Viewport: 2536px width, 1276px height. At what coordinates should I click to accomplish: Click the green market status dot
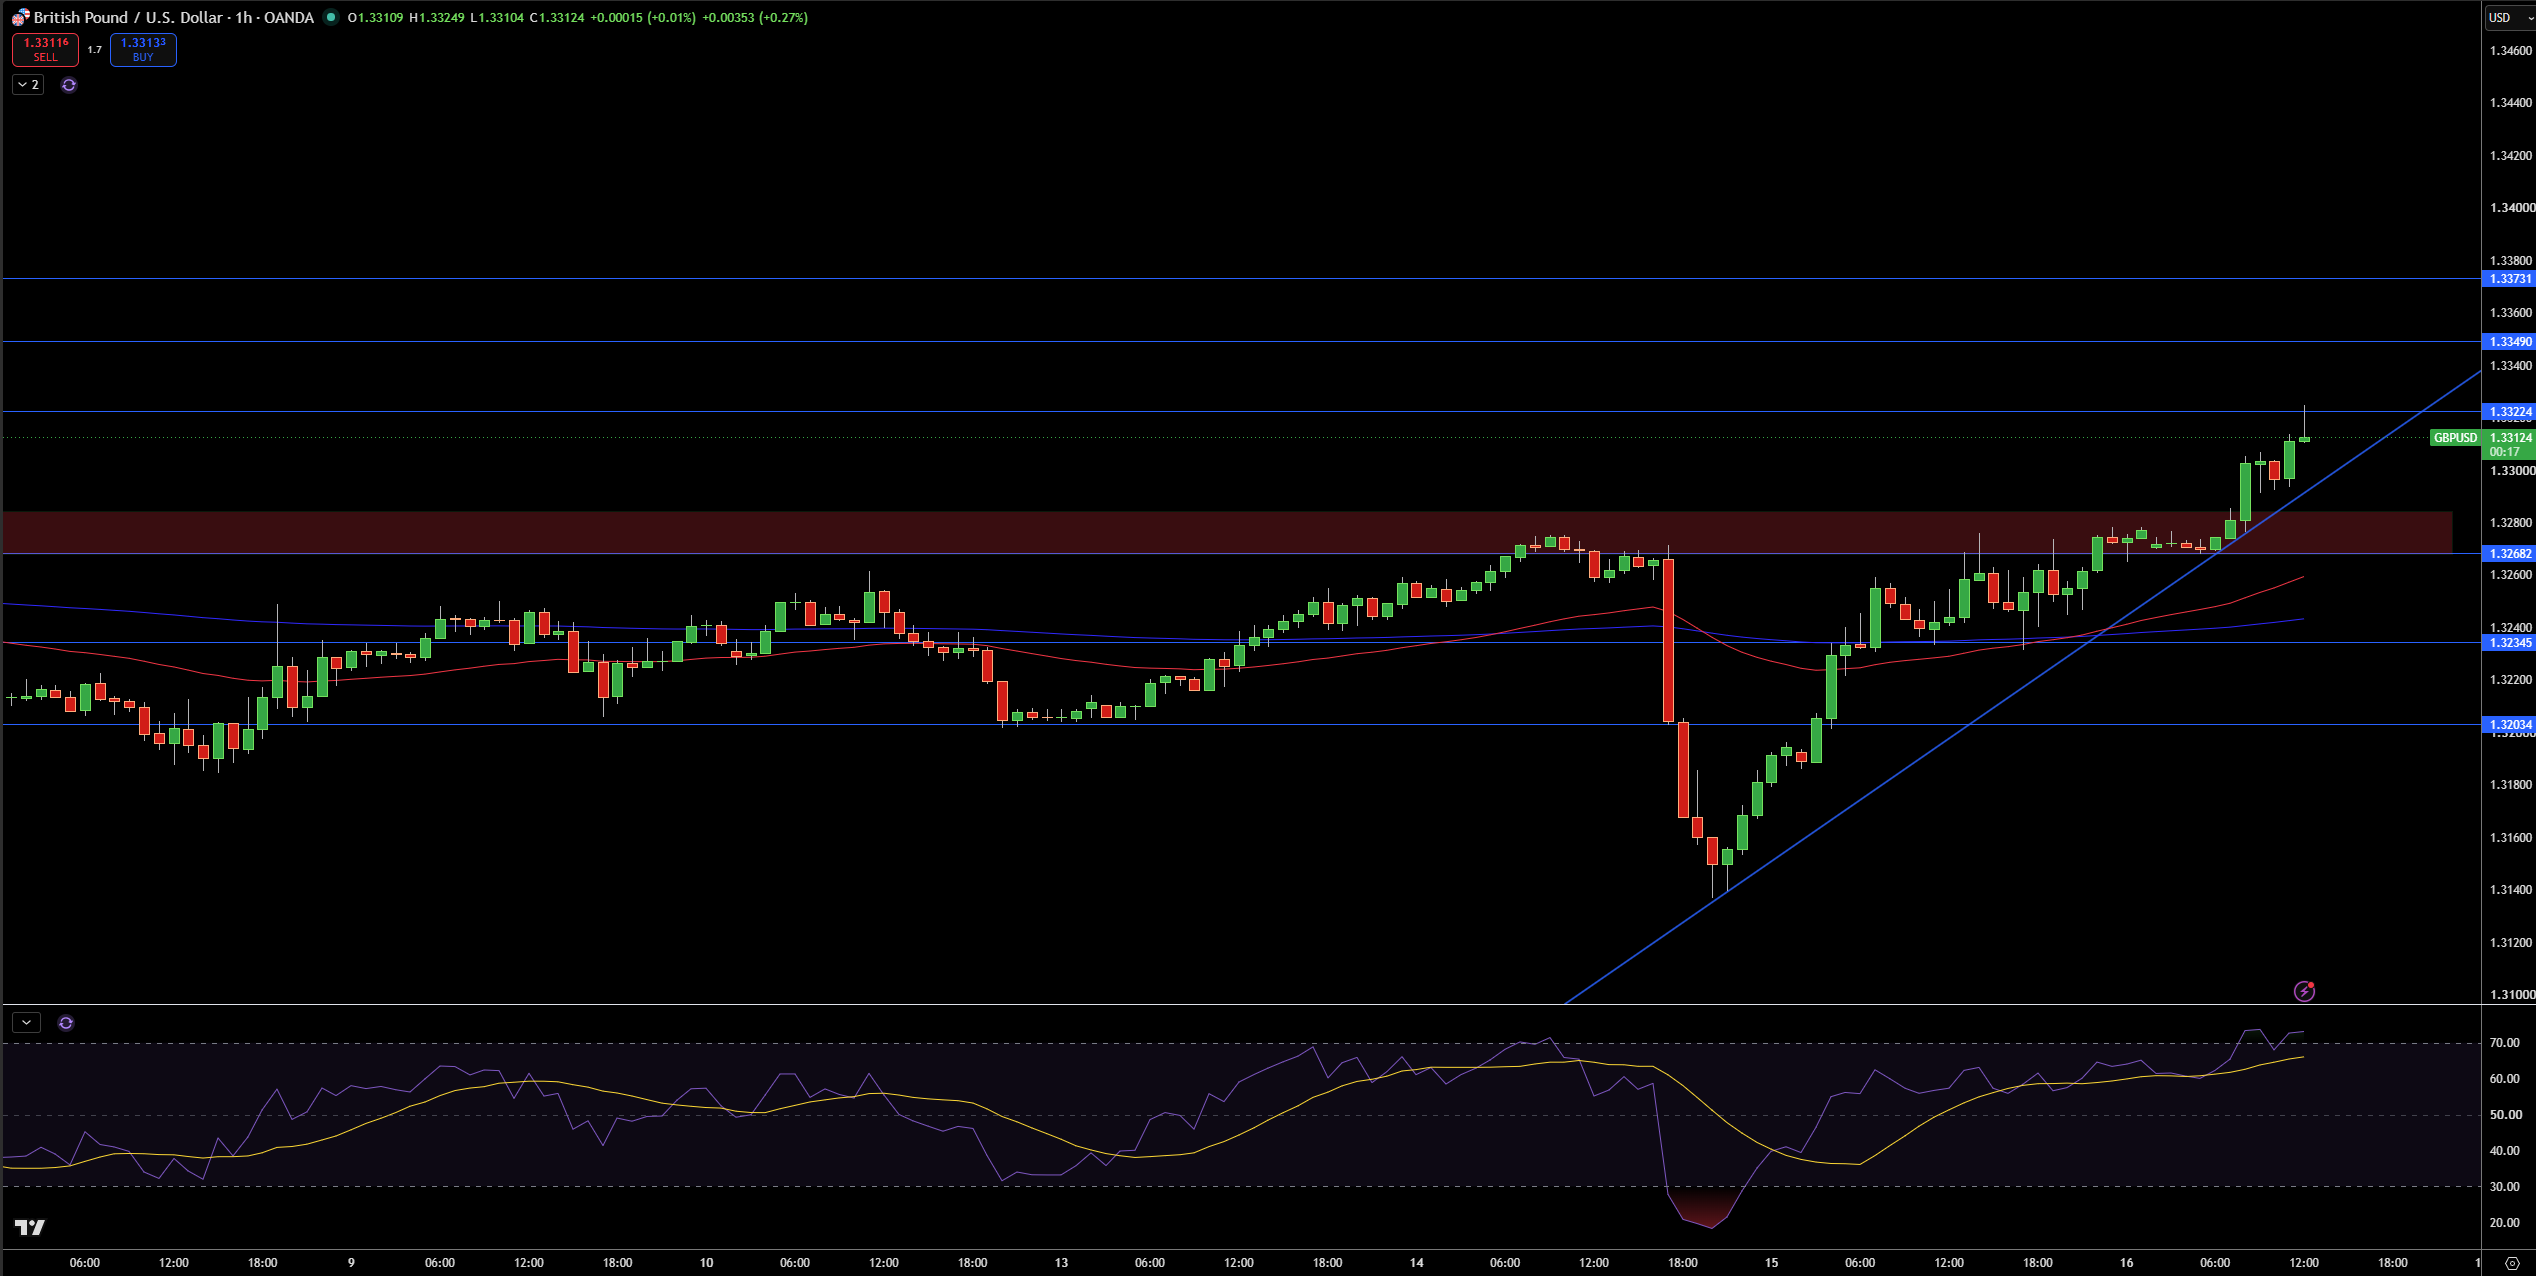tap(331, 17)
